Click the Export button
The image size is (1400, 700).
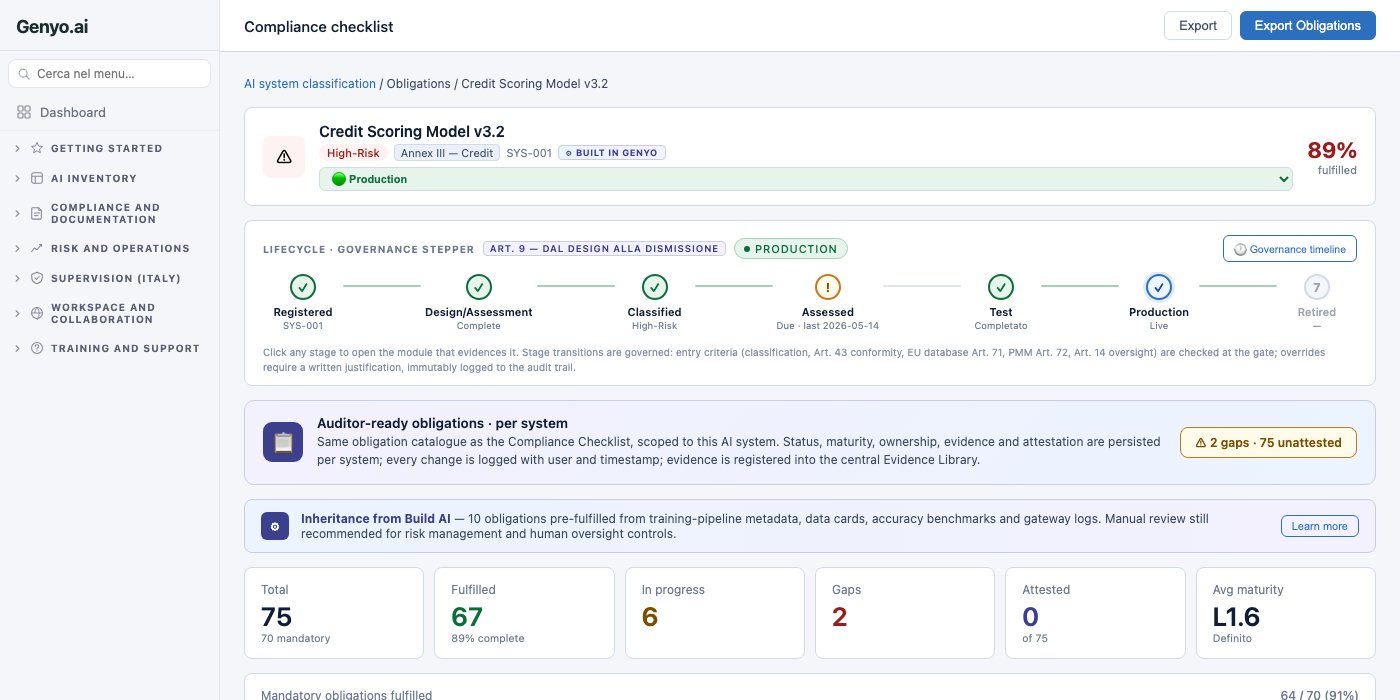coord(1197,26)
